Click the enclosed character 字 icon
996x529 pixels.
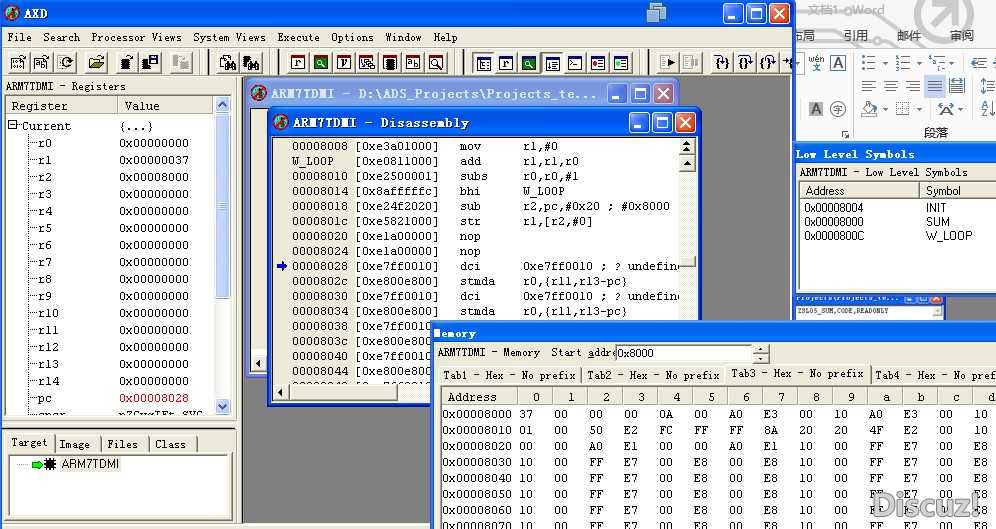click(837, 109)
